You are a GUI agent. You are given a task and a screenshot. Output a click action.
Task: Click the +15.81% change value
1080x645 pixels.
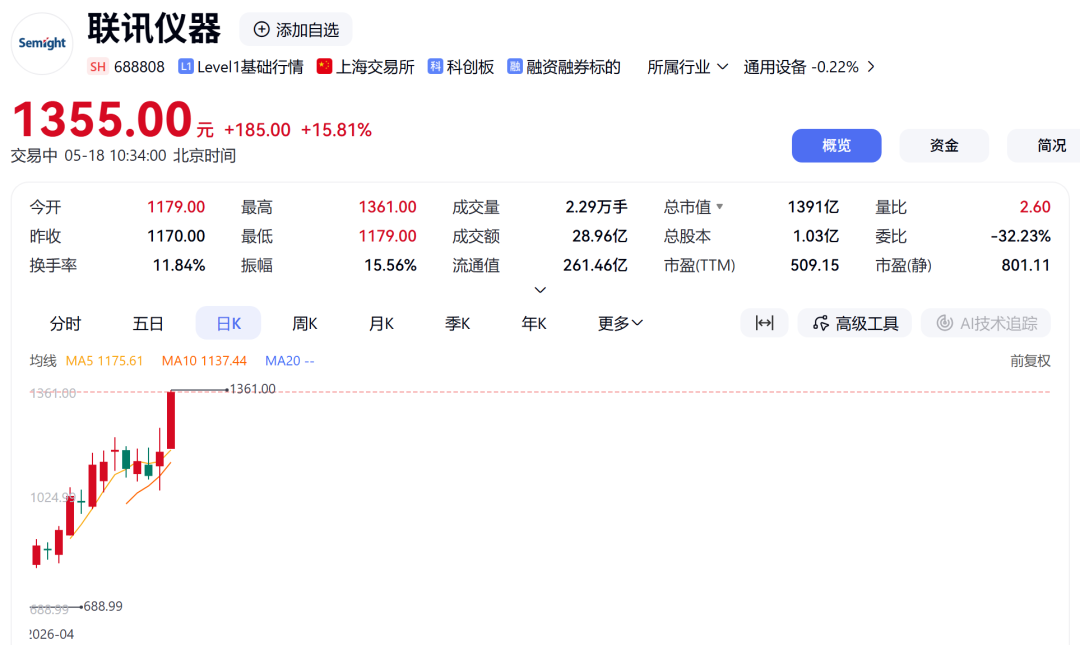click(x=336, y=130)
